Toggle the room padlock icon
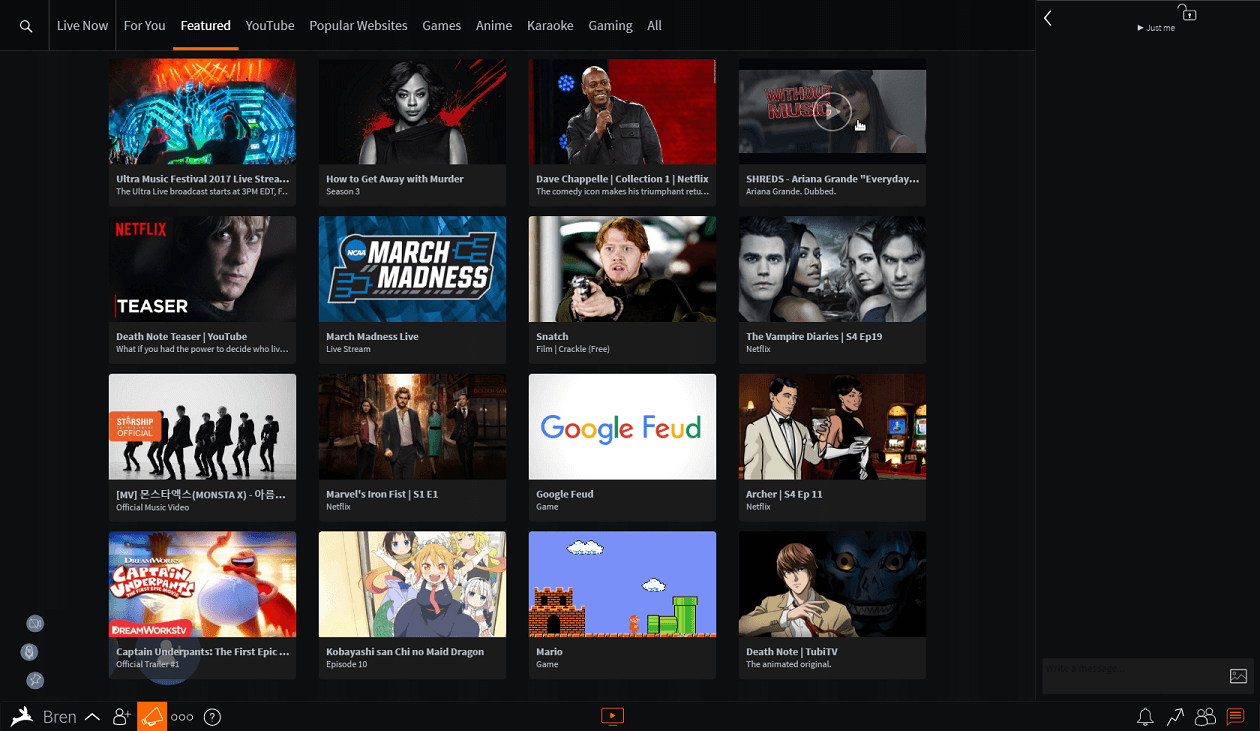The height and width of the screenshot is (731, 1260). click(1187, 12)
